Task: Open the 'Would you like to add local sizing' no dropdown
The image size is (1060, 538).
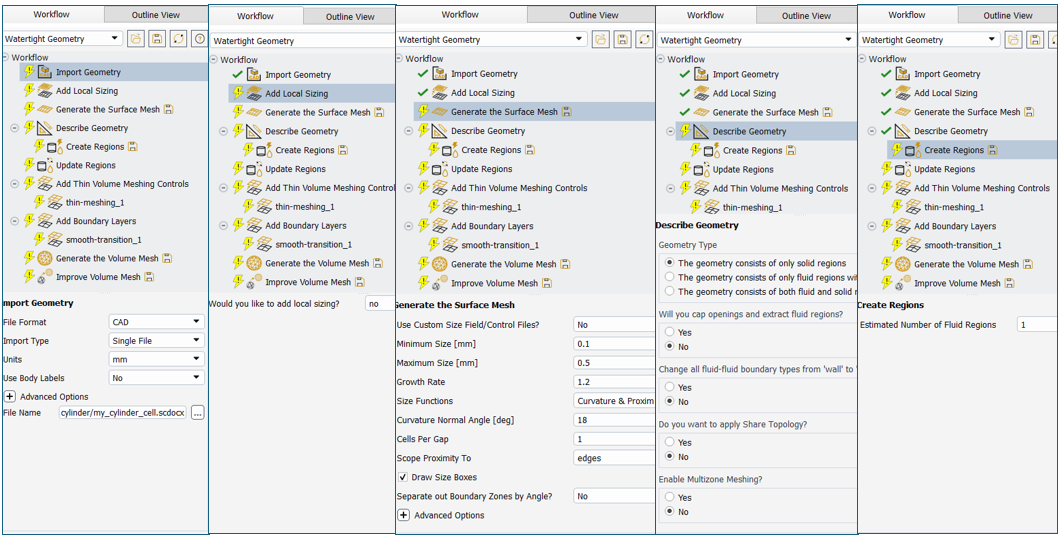Action: coord(381,304)
